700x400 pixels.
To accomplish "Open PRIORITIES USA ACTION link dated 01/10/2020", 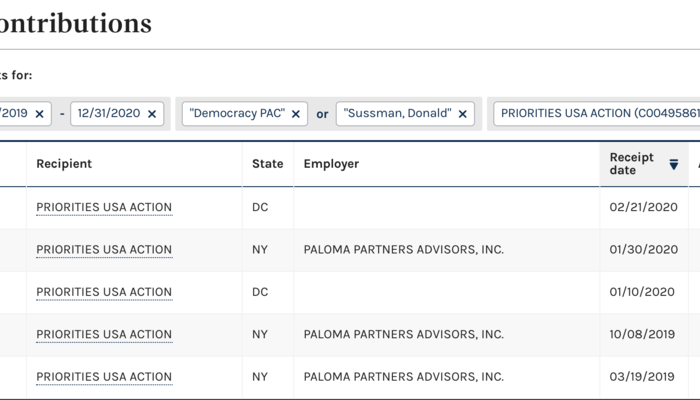I will tap(104, 292).
